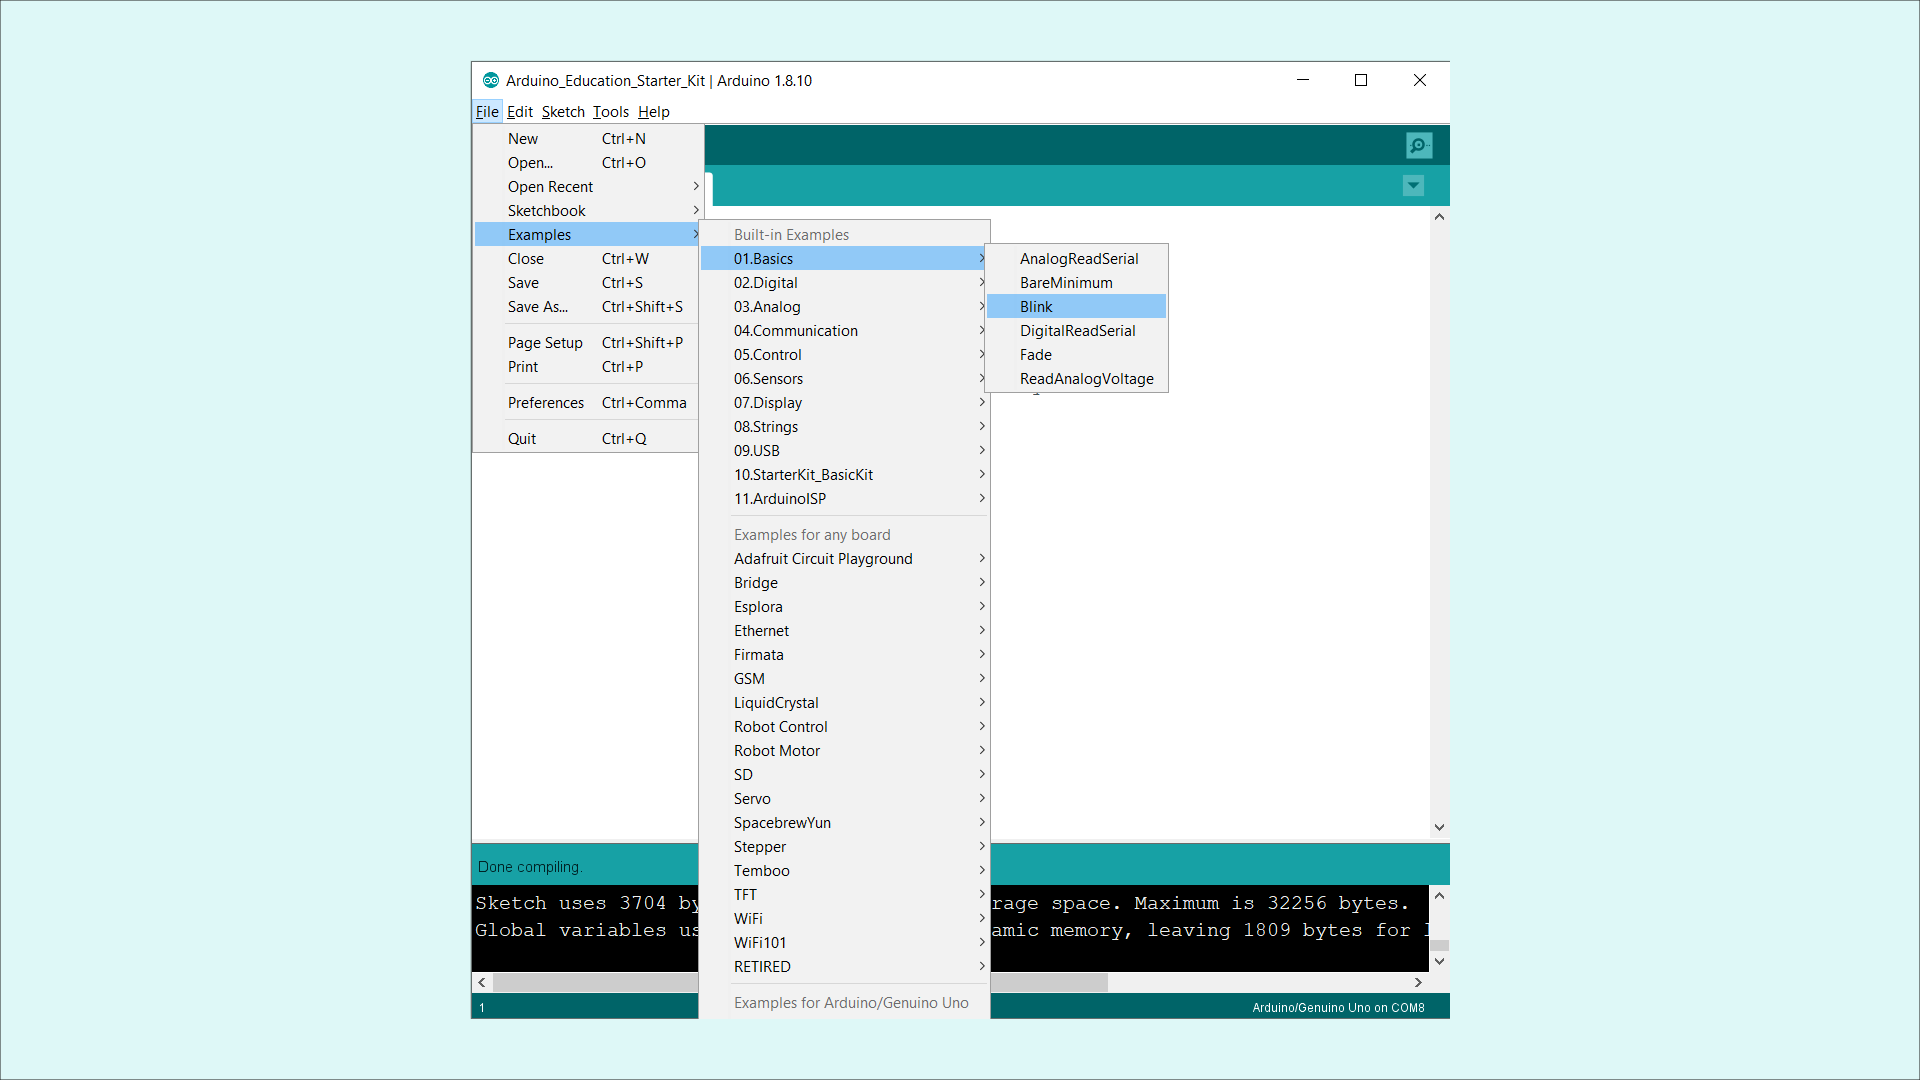Screen dimensions: 1920x1080
Task: Click console horizontal scrollbar left arrow
Action: pos(482,983)
